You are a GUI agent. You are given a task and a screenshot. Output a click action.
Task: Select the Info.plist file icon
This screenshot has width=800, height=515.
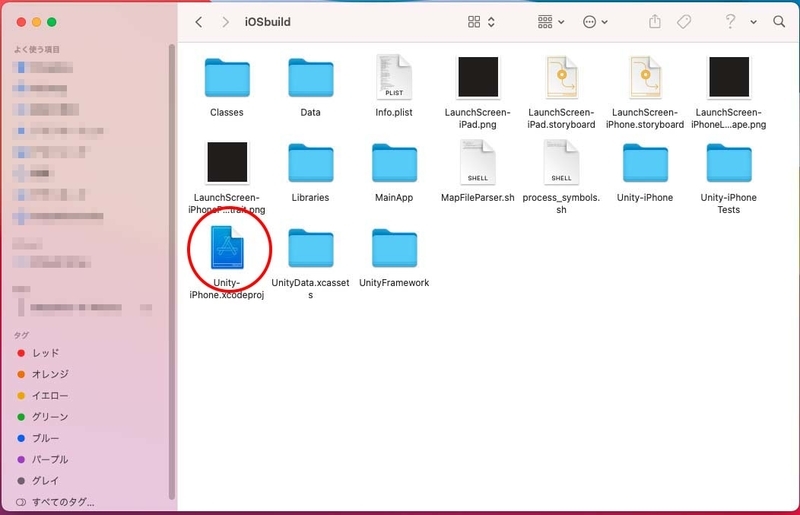pyautogui.click(x=394, y=77)
